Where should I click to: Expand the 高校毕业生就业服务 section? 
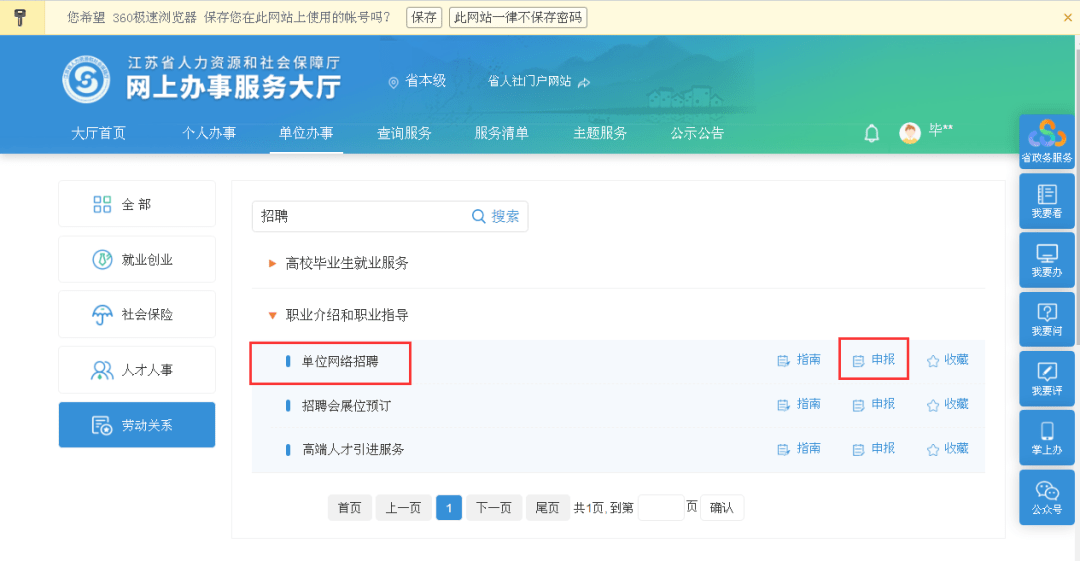pyautogui.click(x=346, y=263)
